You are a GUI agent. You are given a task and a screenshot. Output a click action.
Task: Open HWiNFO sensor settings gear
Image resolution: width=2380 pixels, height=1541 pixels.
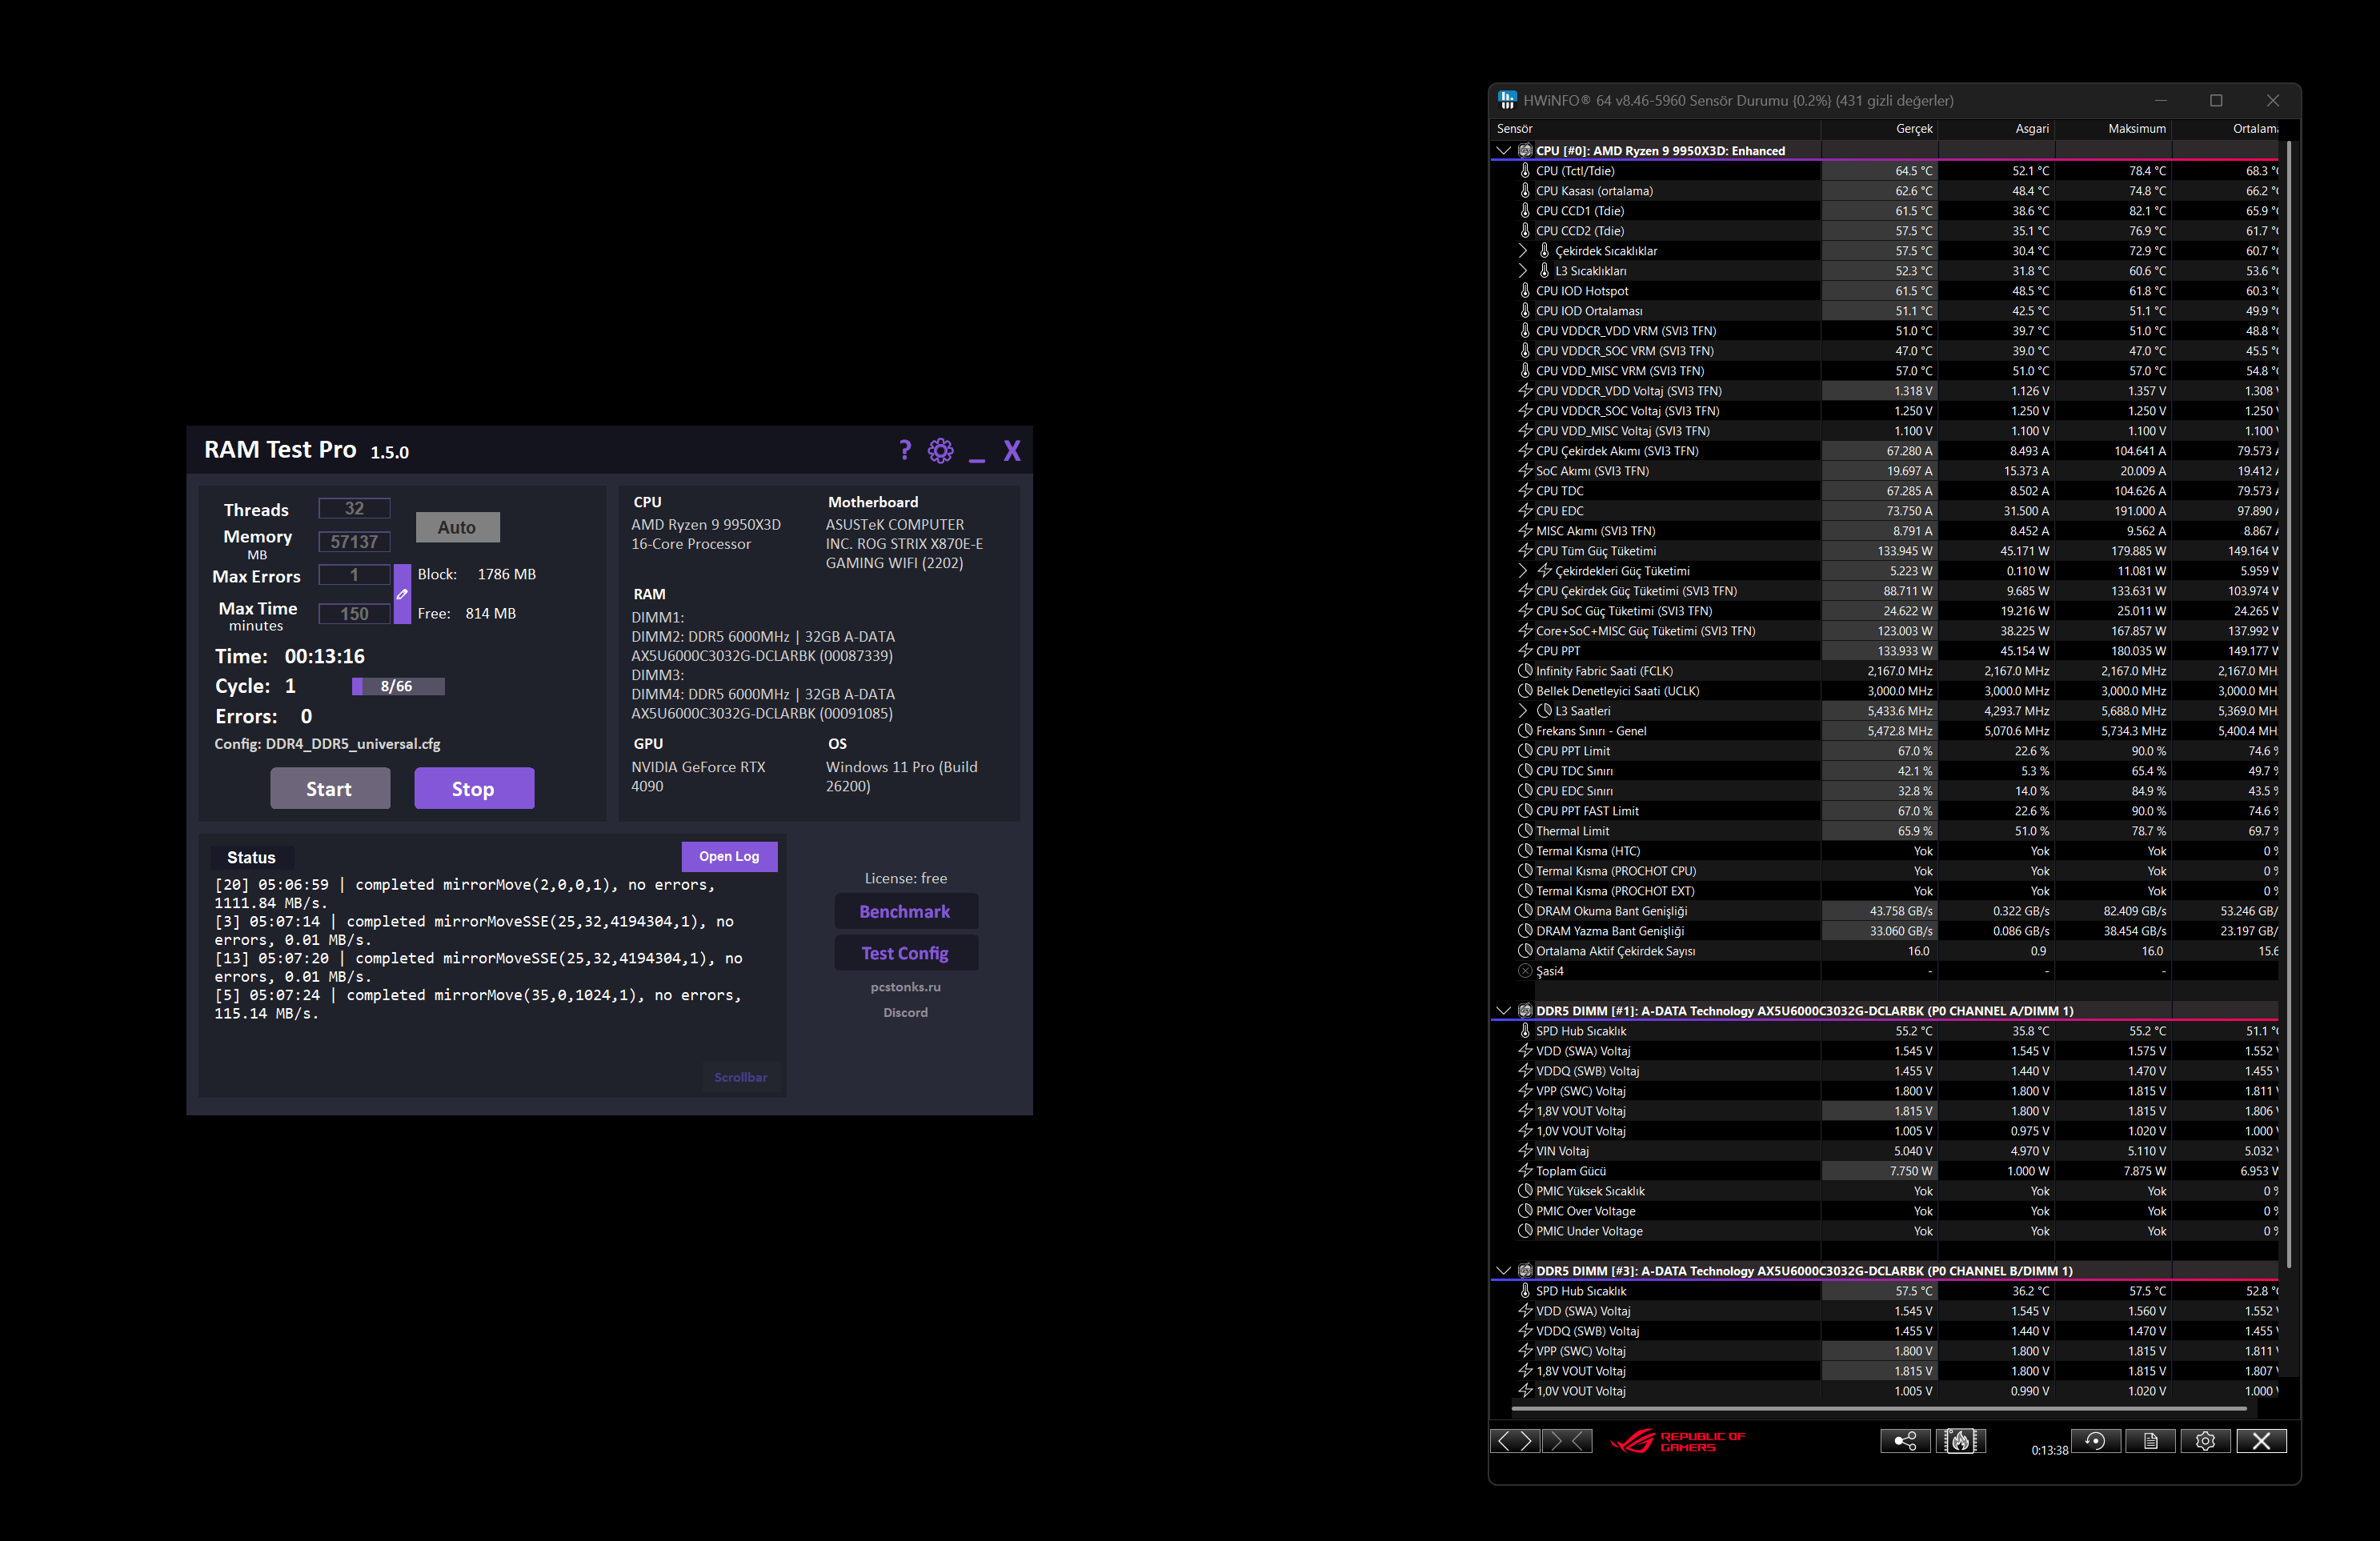2205,1440
